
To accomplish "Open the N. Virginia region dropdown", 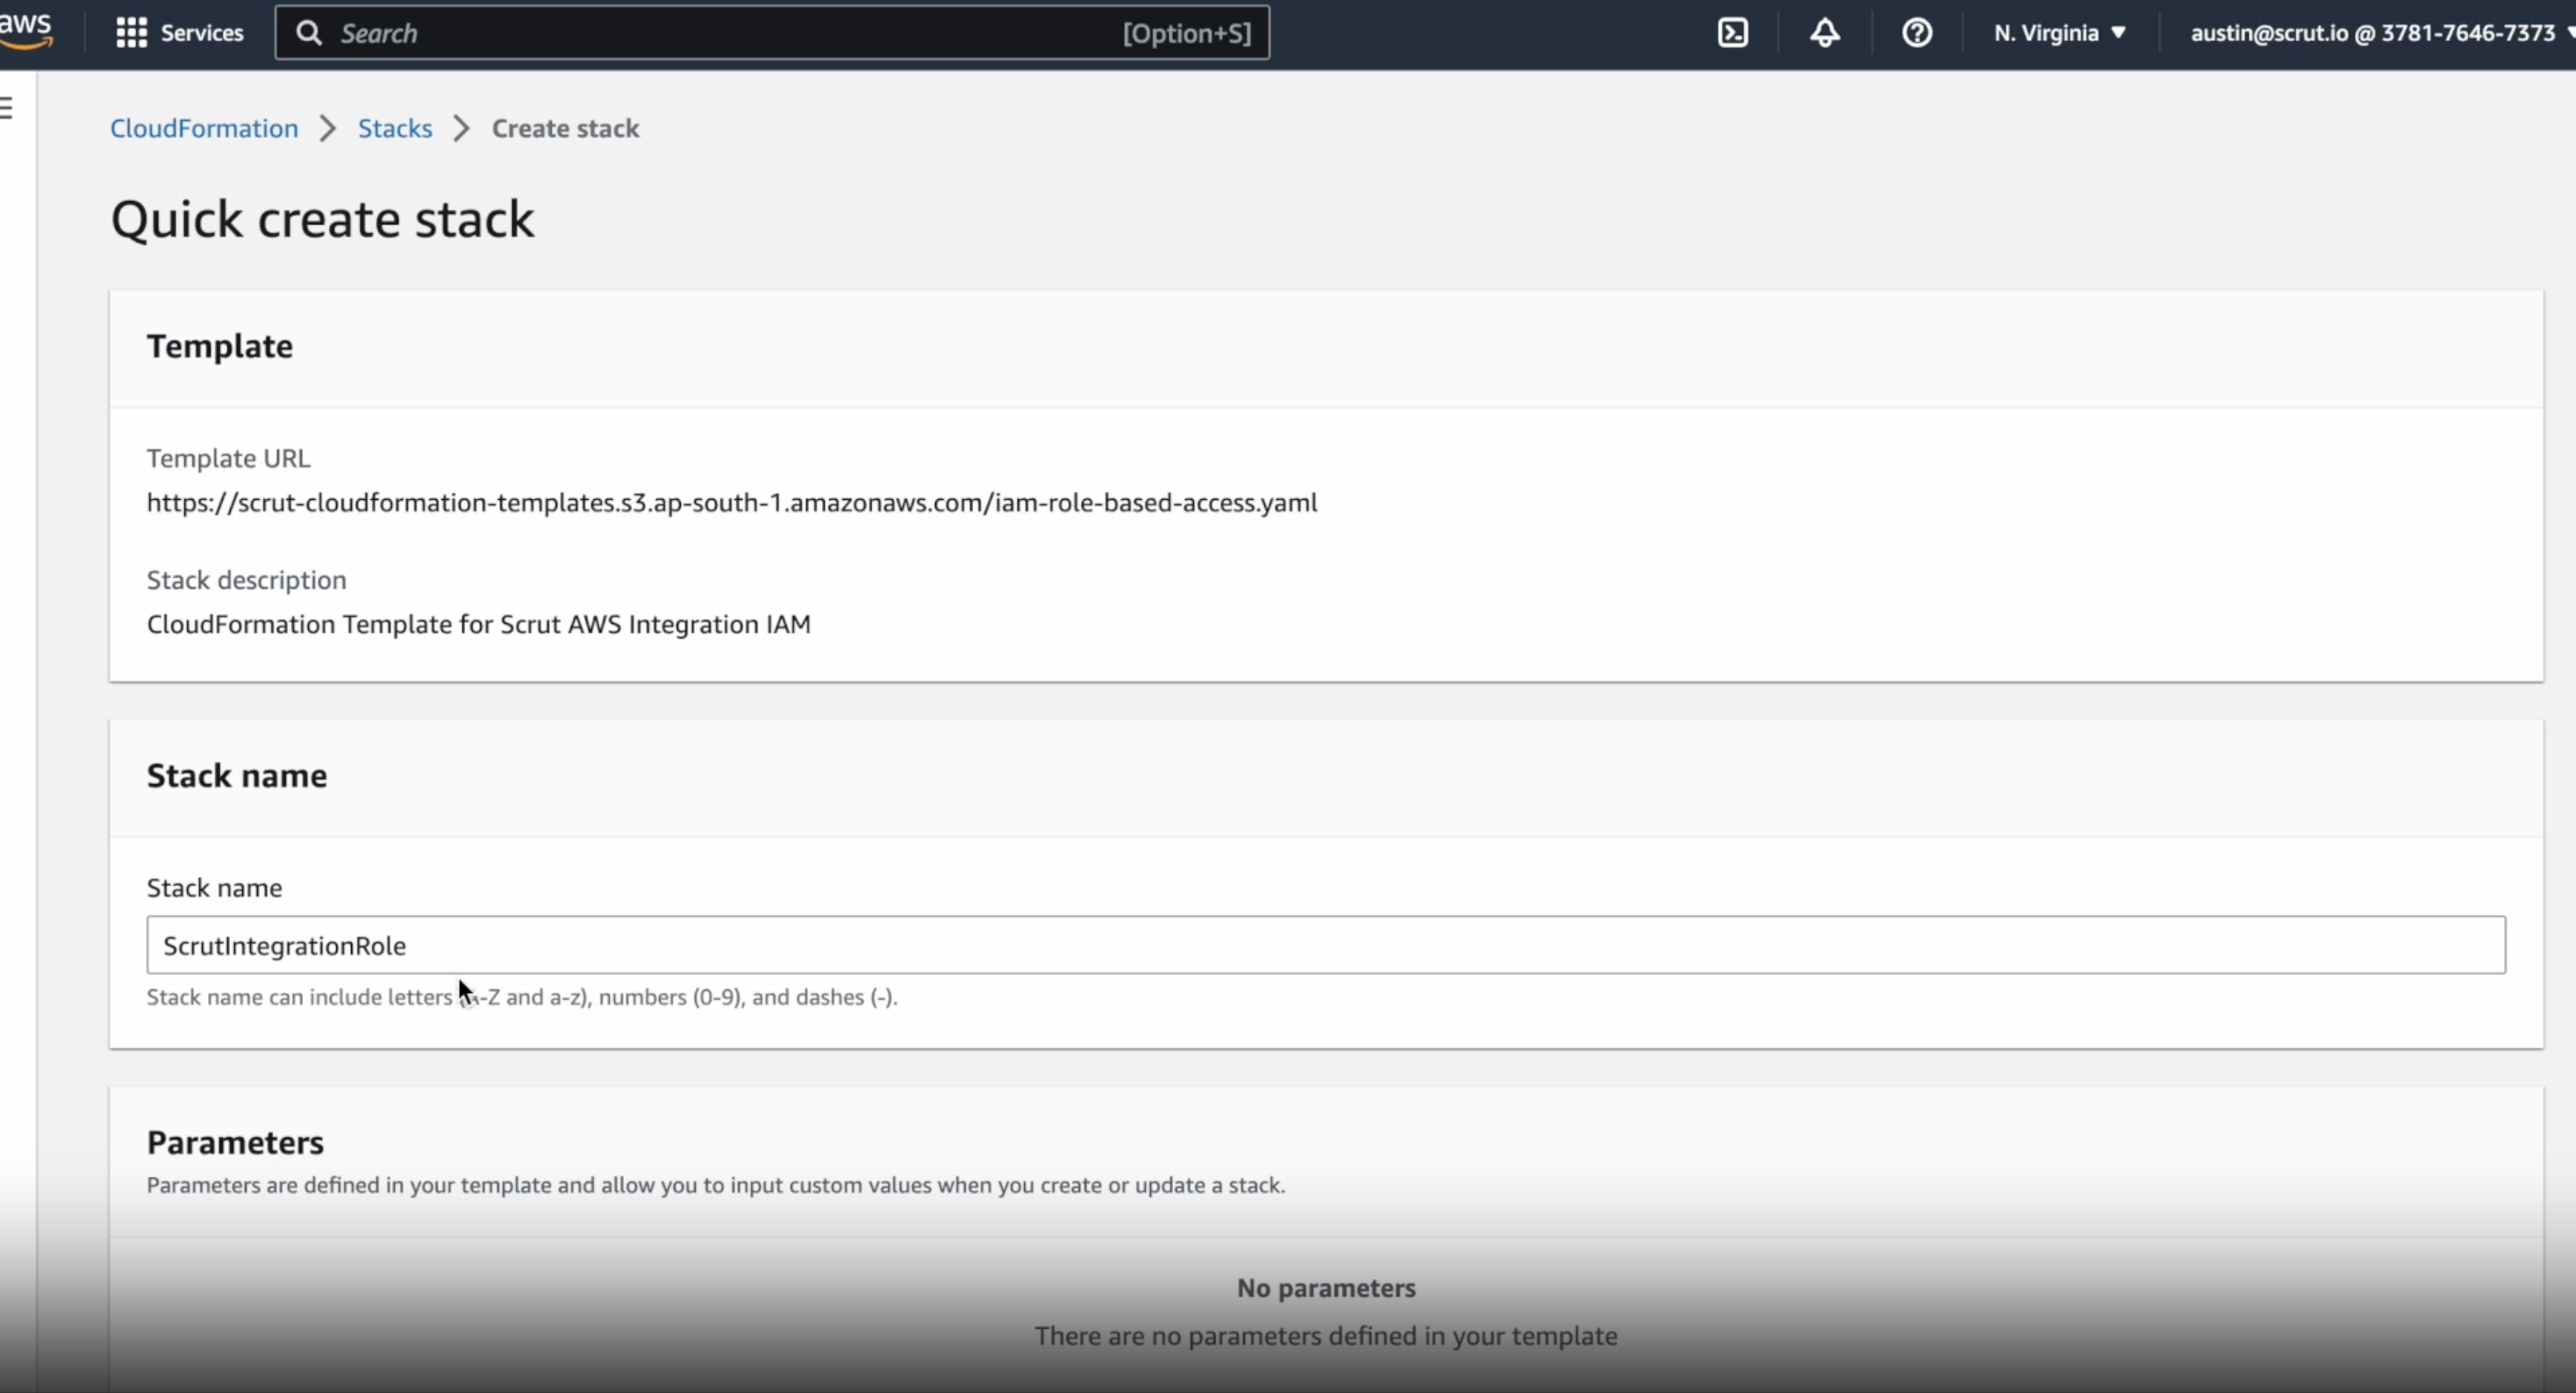I will 2059,33.
